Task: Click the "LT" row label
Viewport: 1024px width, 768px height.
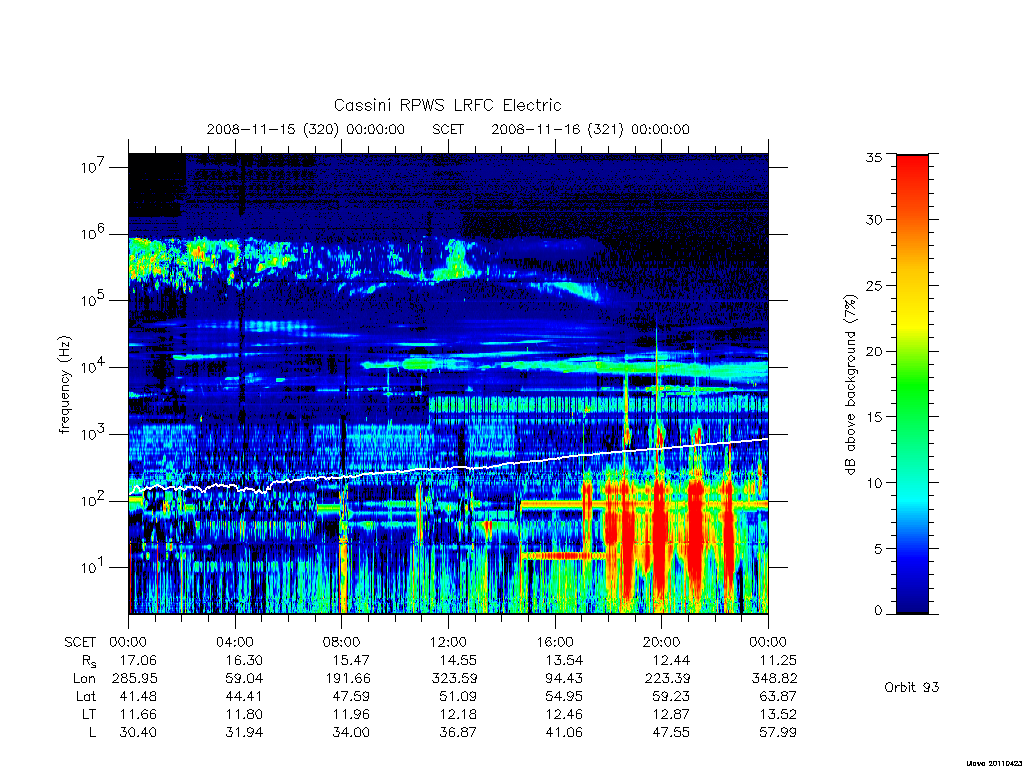Action: [89, 714]
